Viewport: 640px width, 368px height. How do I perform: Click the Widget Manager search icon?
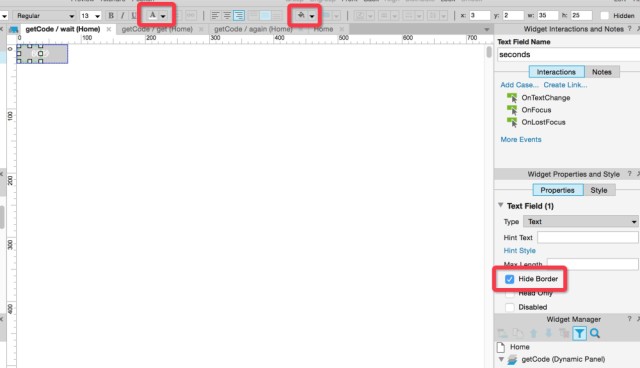click(x=595, y=333)
